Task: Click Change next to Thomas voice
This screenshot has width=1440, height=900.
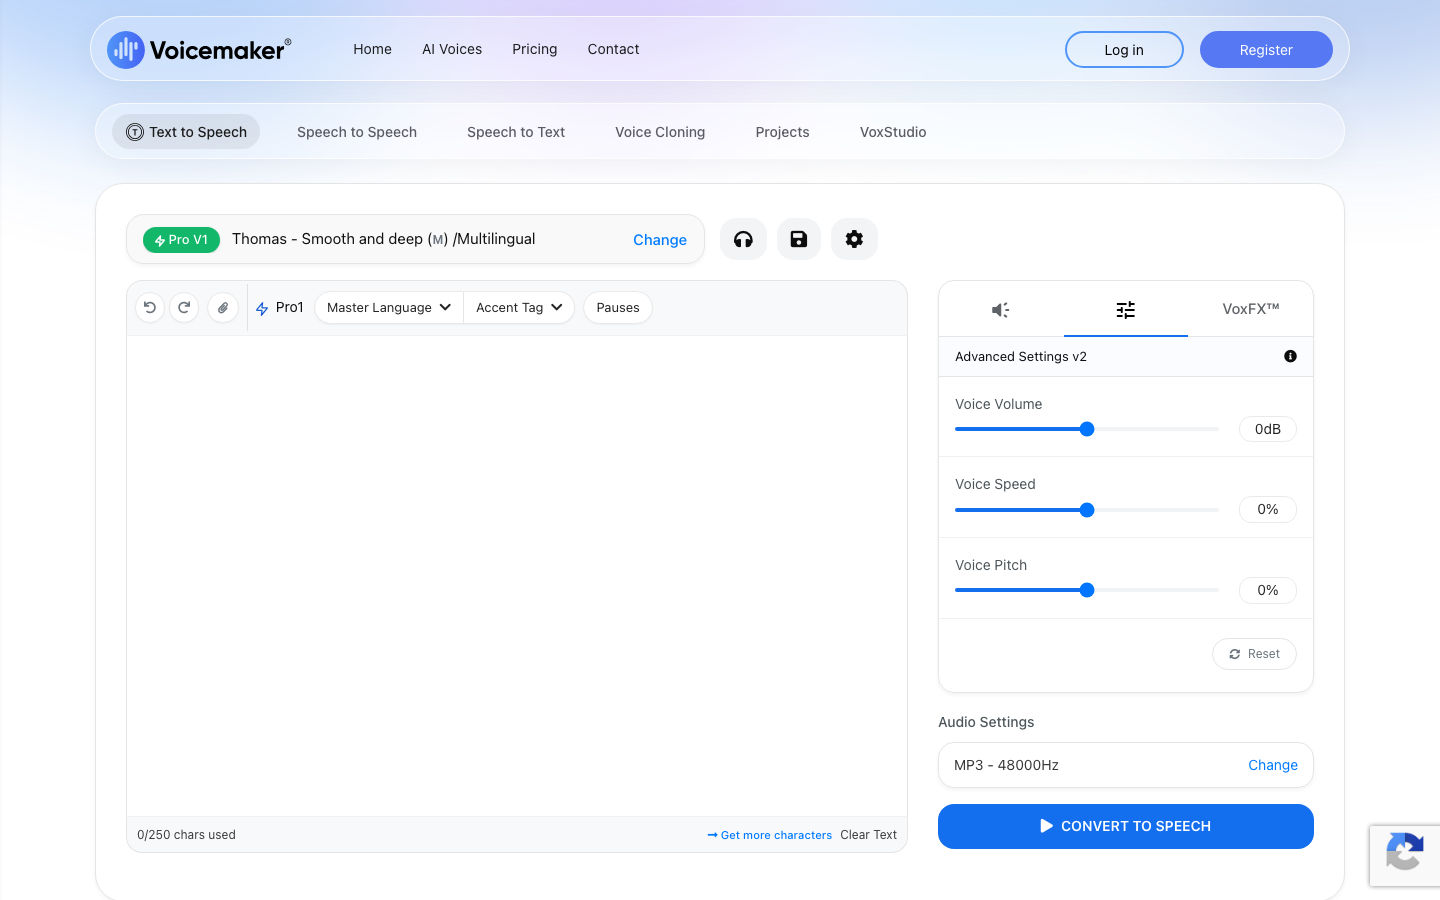Action: coord(660,240)
